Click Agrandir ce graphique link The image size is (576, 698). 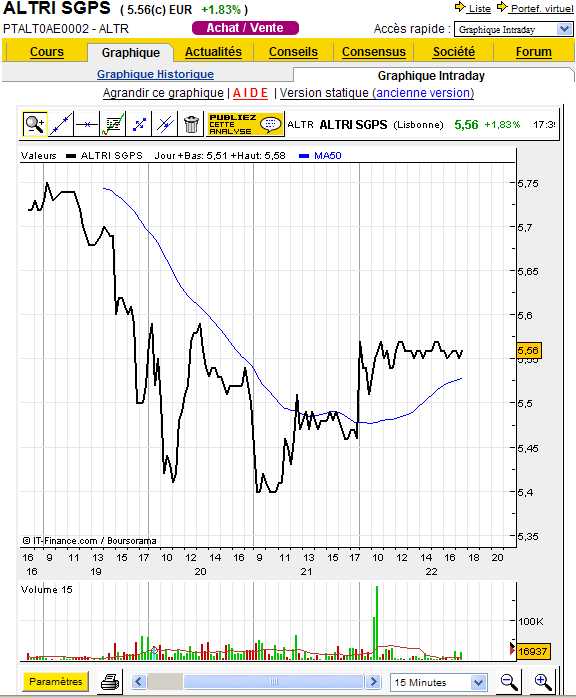click(163, 93)
